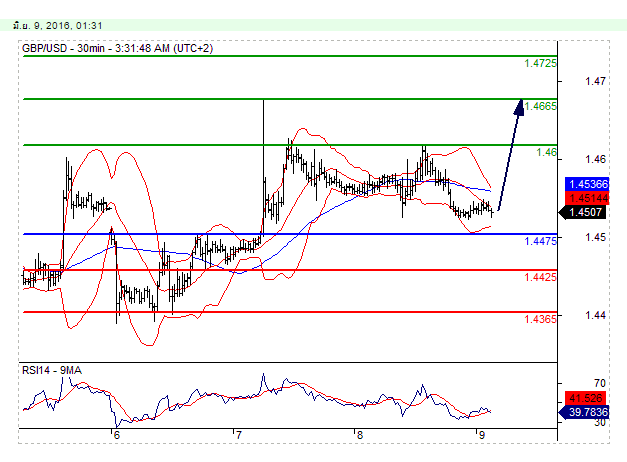Click the red 1.4425 support label

point(540,277)
